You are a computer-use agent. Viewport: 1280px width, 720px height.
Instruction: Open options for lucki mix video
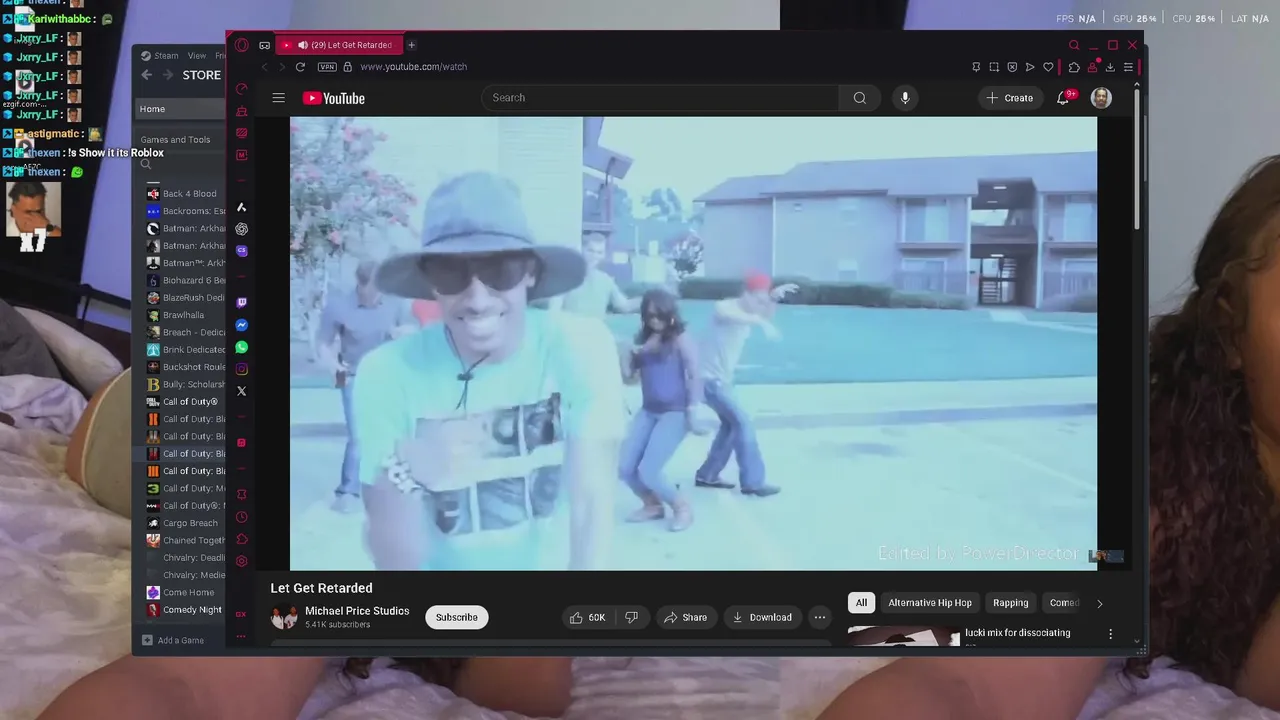[1110, 634]
